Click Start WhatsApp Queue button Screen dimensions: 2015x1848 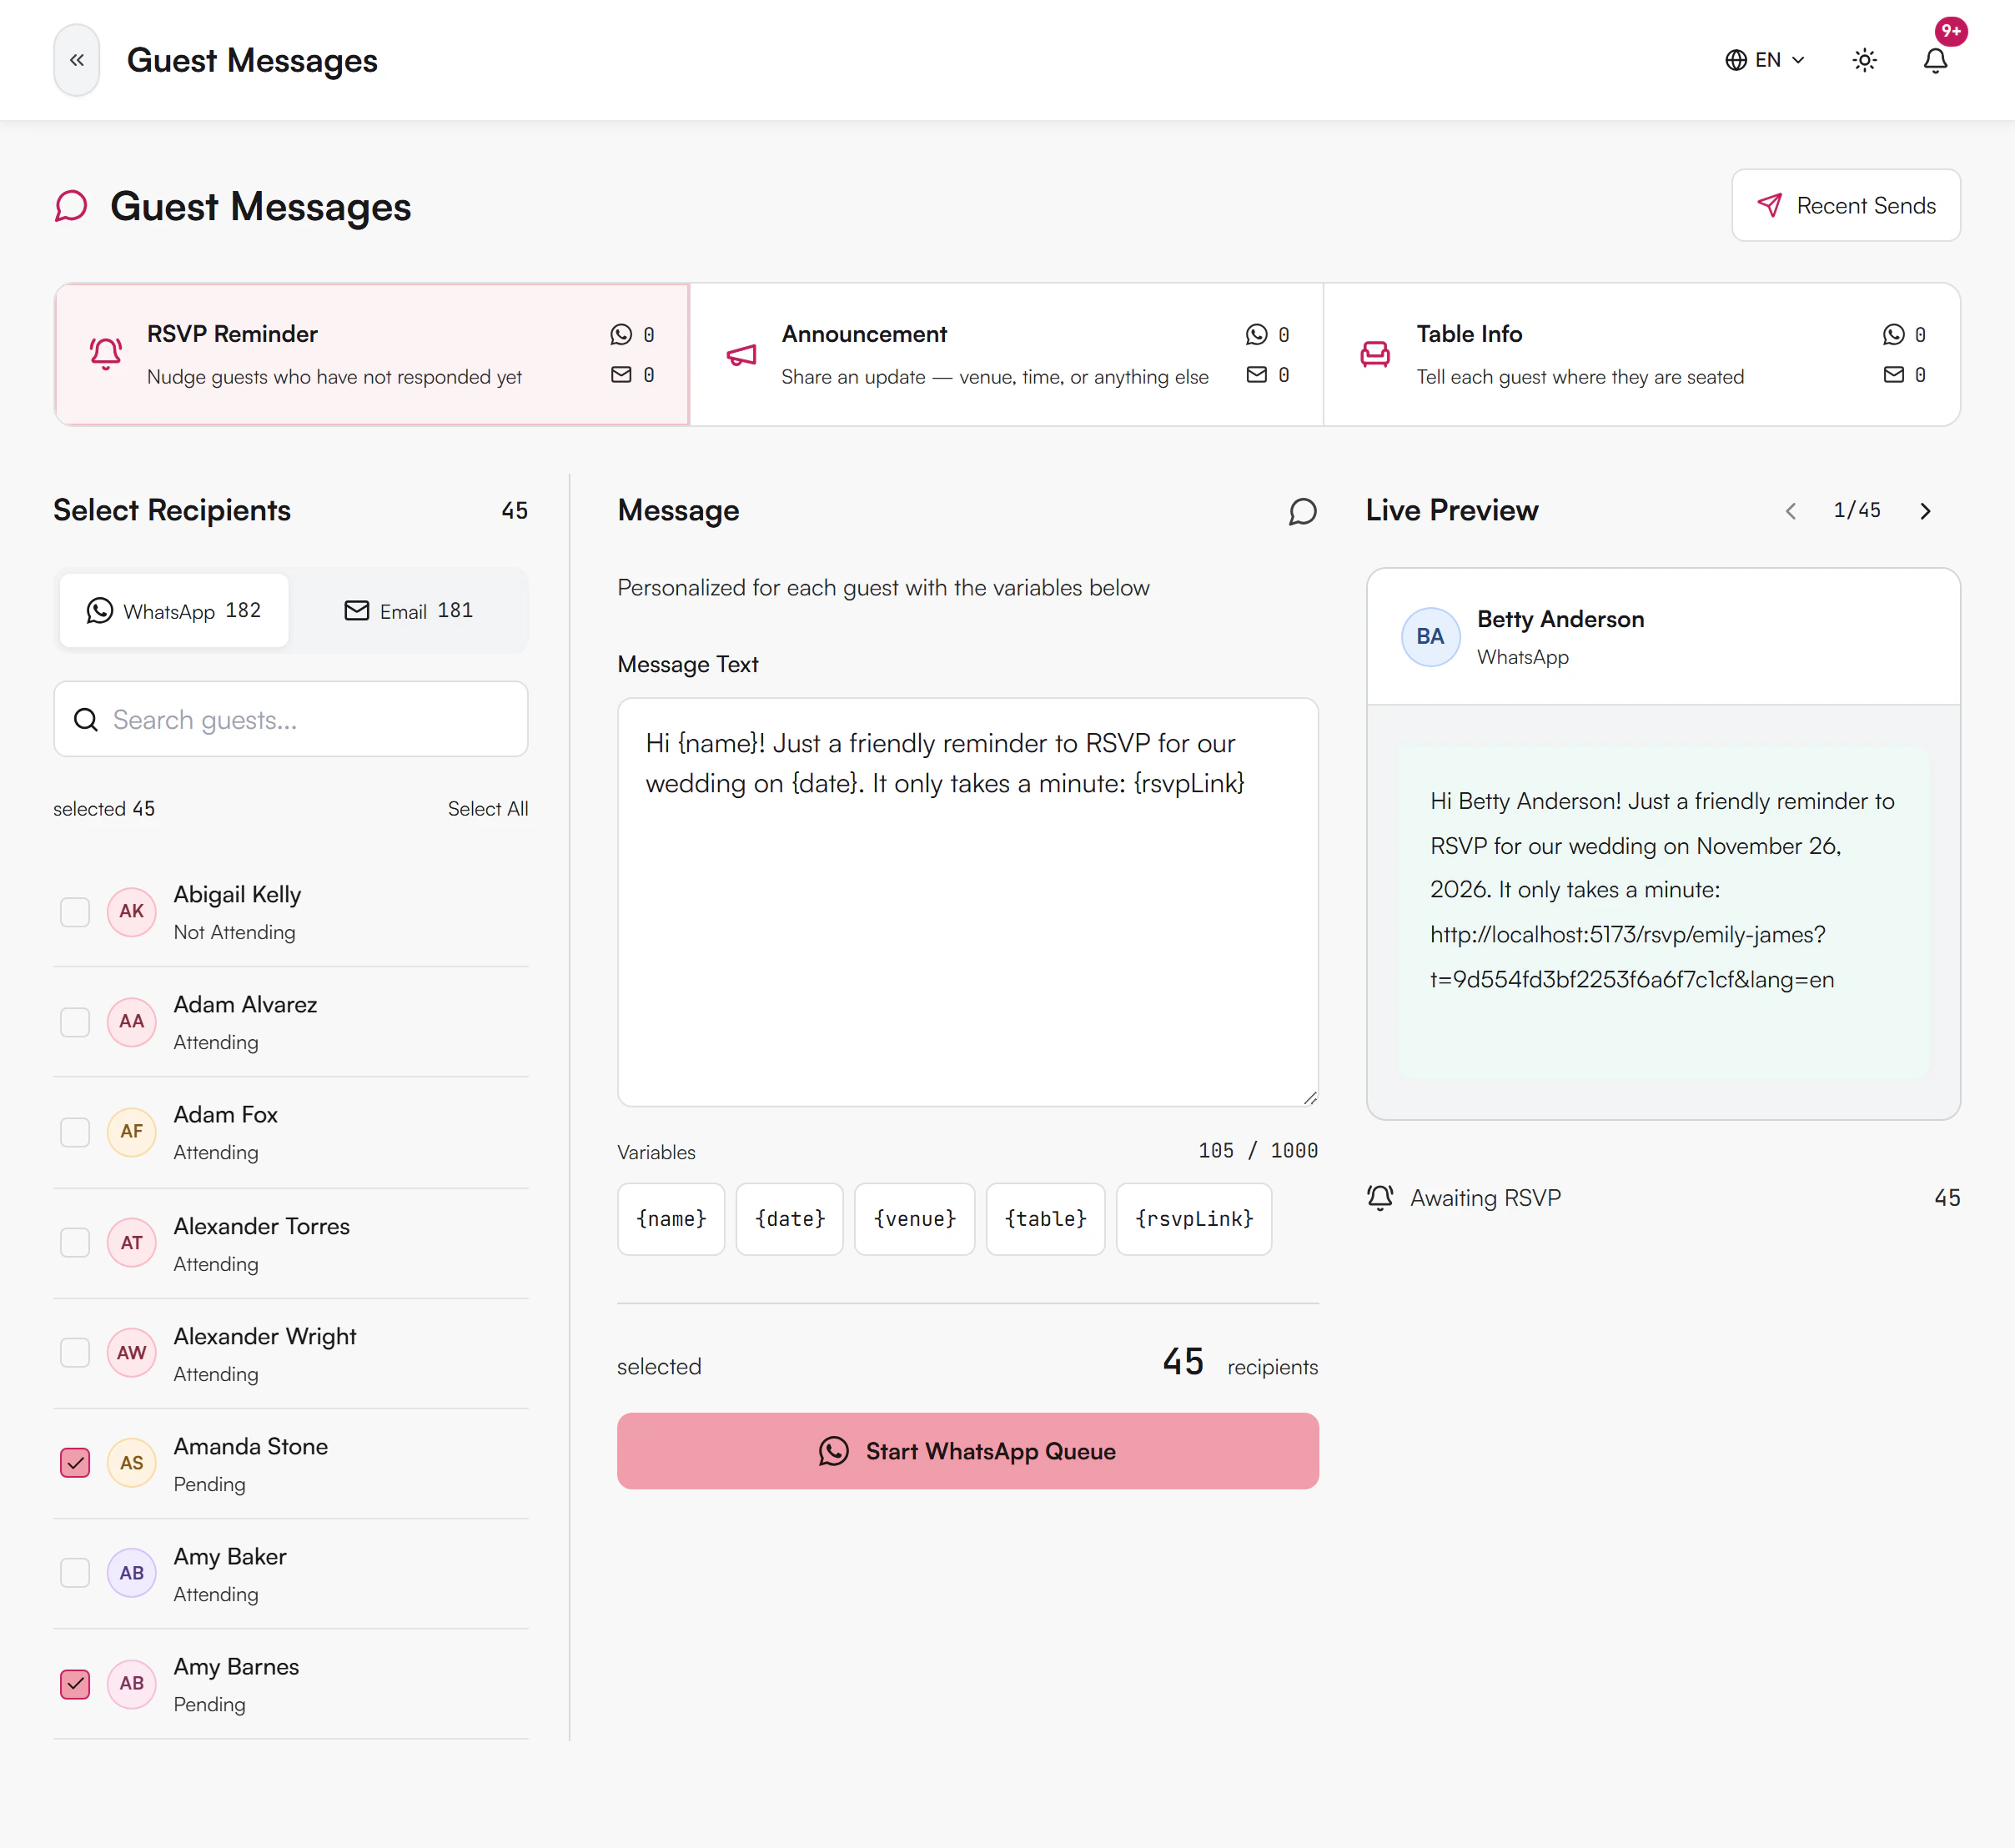pos(968,1451)
